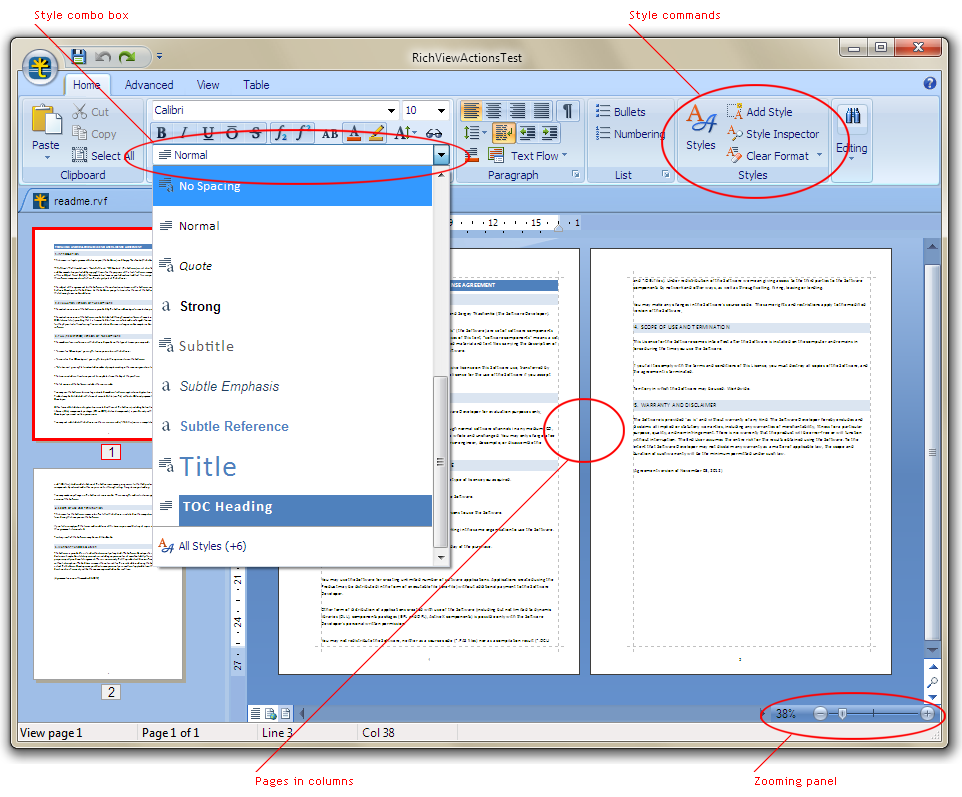Click the zoom slider handle

click(843, 713)
